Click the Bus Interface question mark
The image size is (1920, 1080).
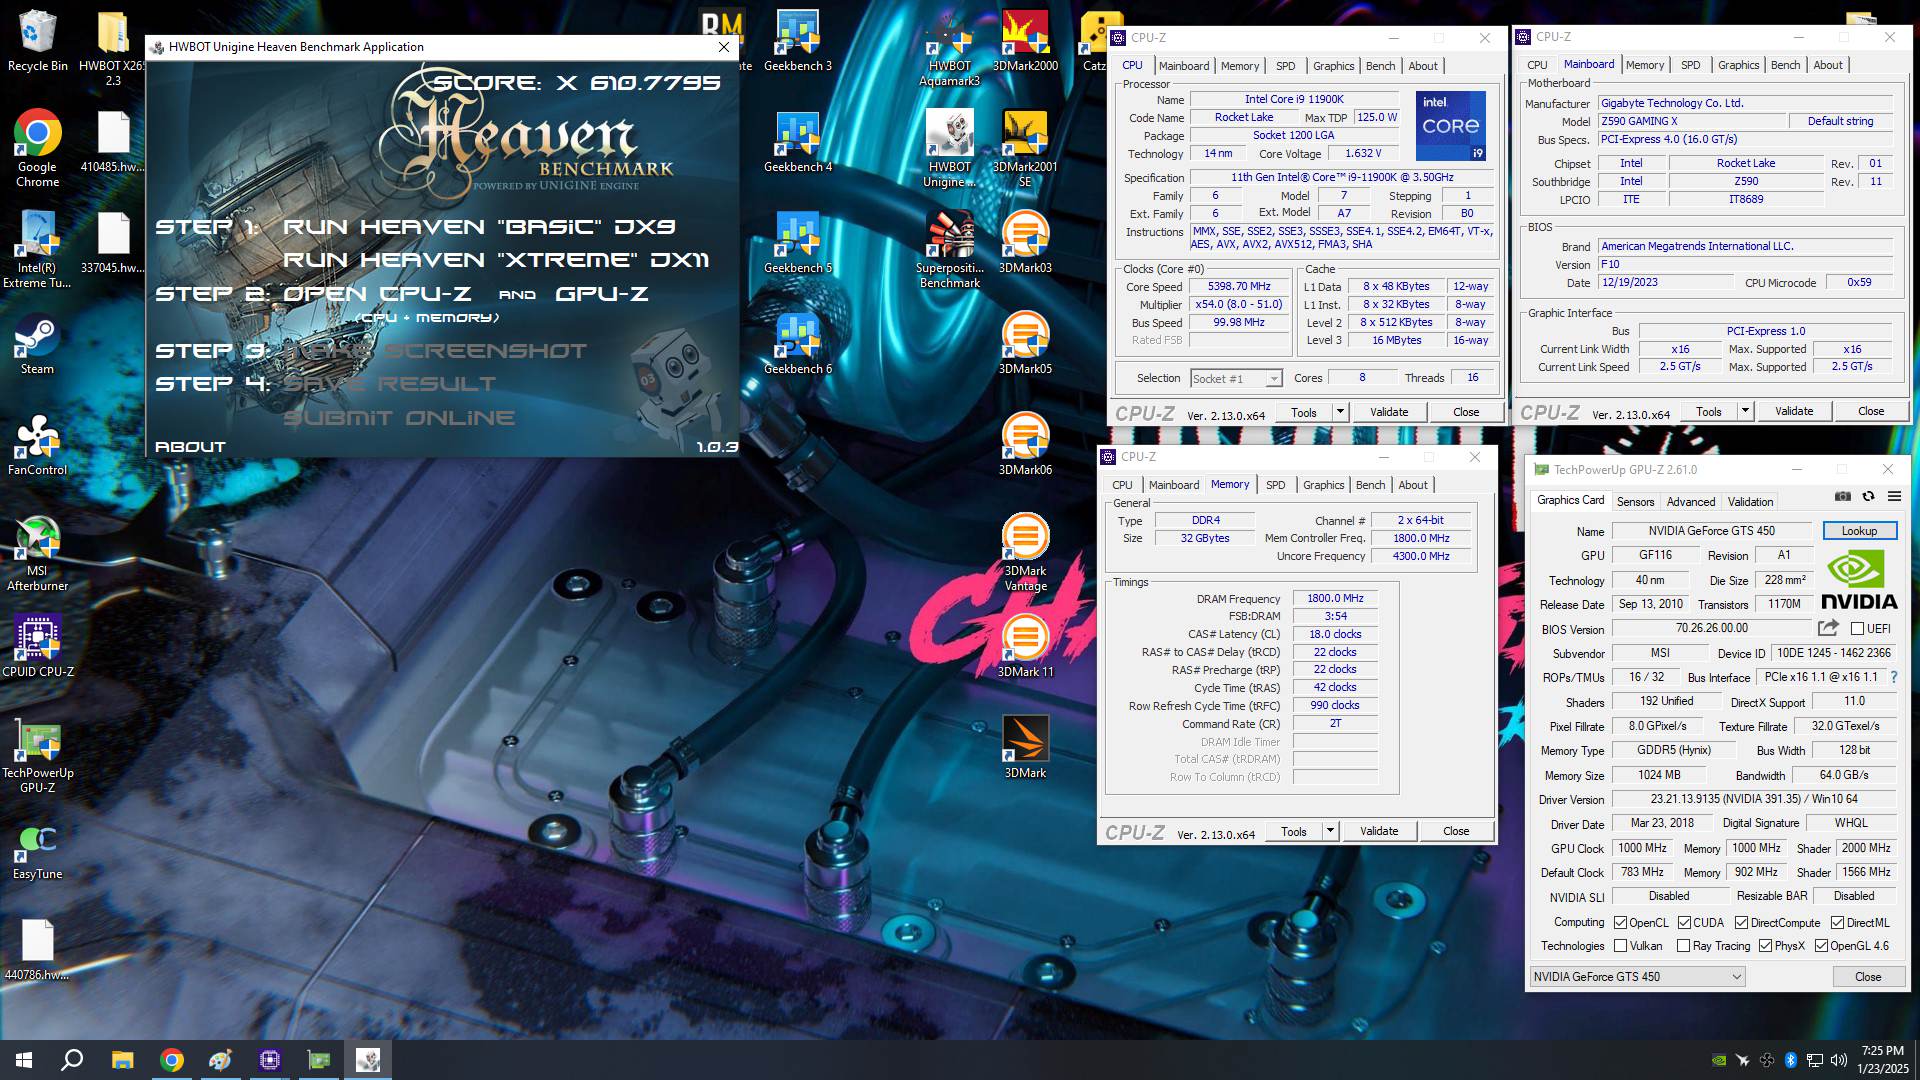tap(1893, 677)
